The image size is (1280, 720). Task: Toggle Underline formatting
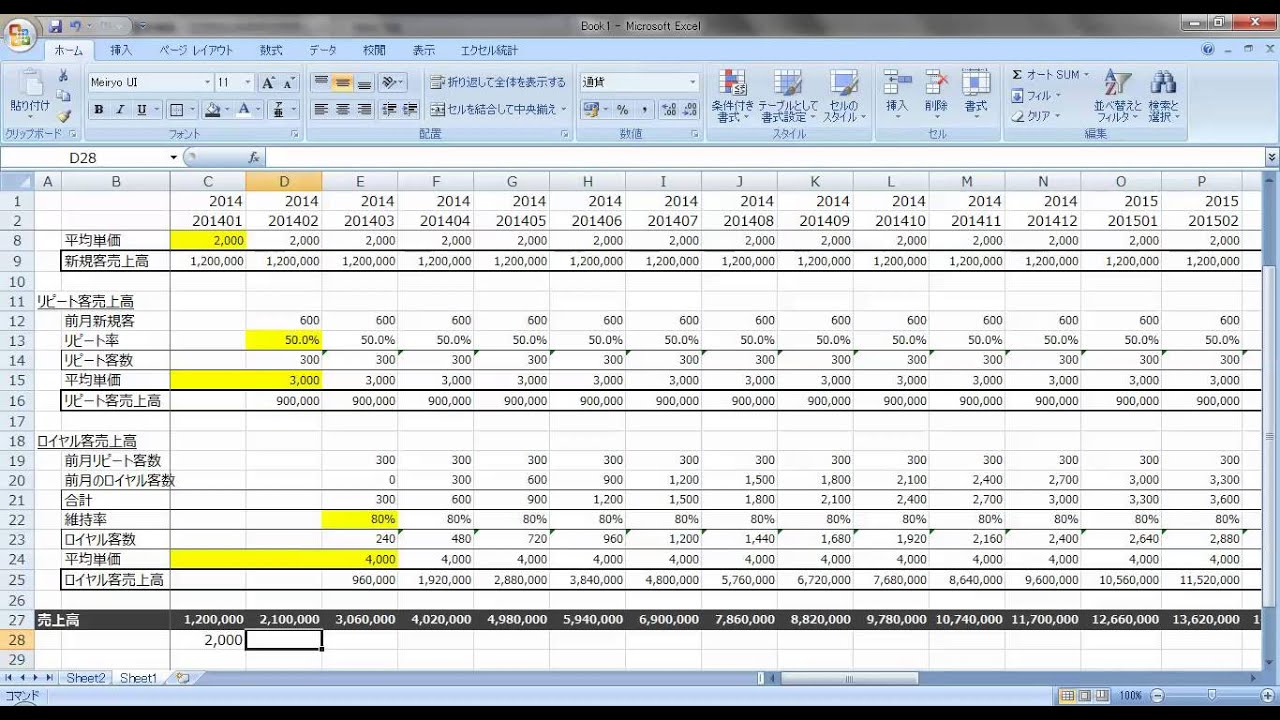pyautogui.click(x=141, y=110)
